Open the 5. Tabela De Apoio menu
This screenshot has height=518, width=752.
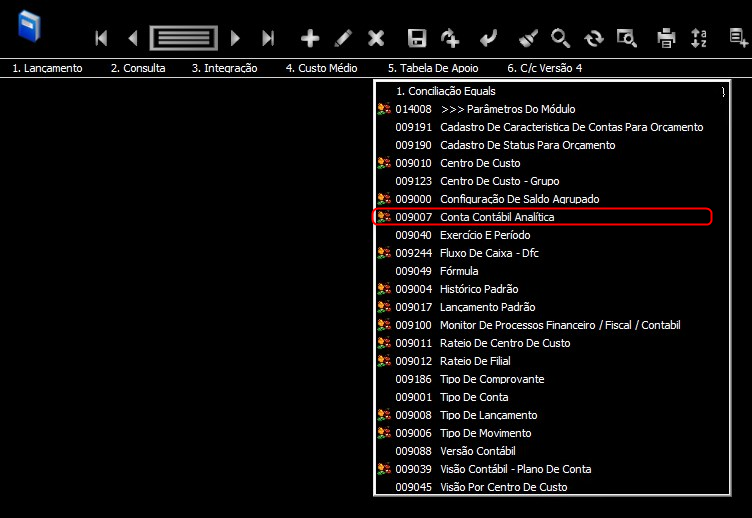click(433, 68)
